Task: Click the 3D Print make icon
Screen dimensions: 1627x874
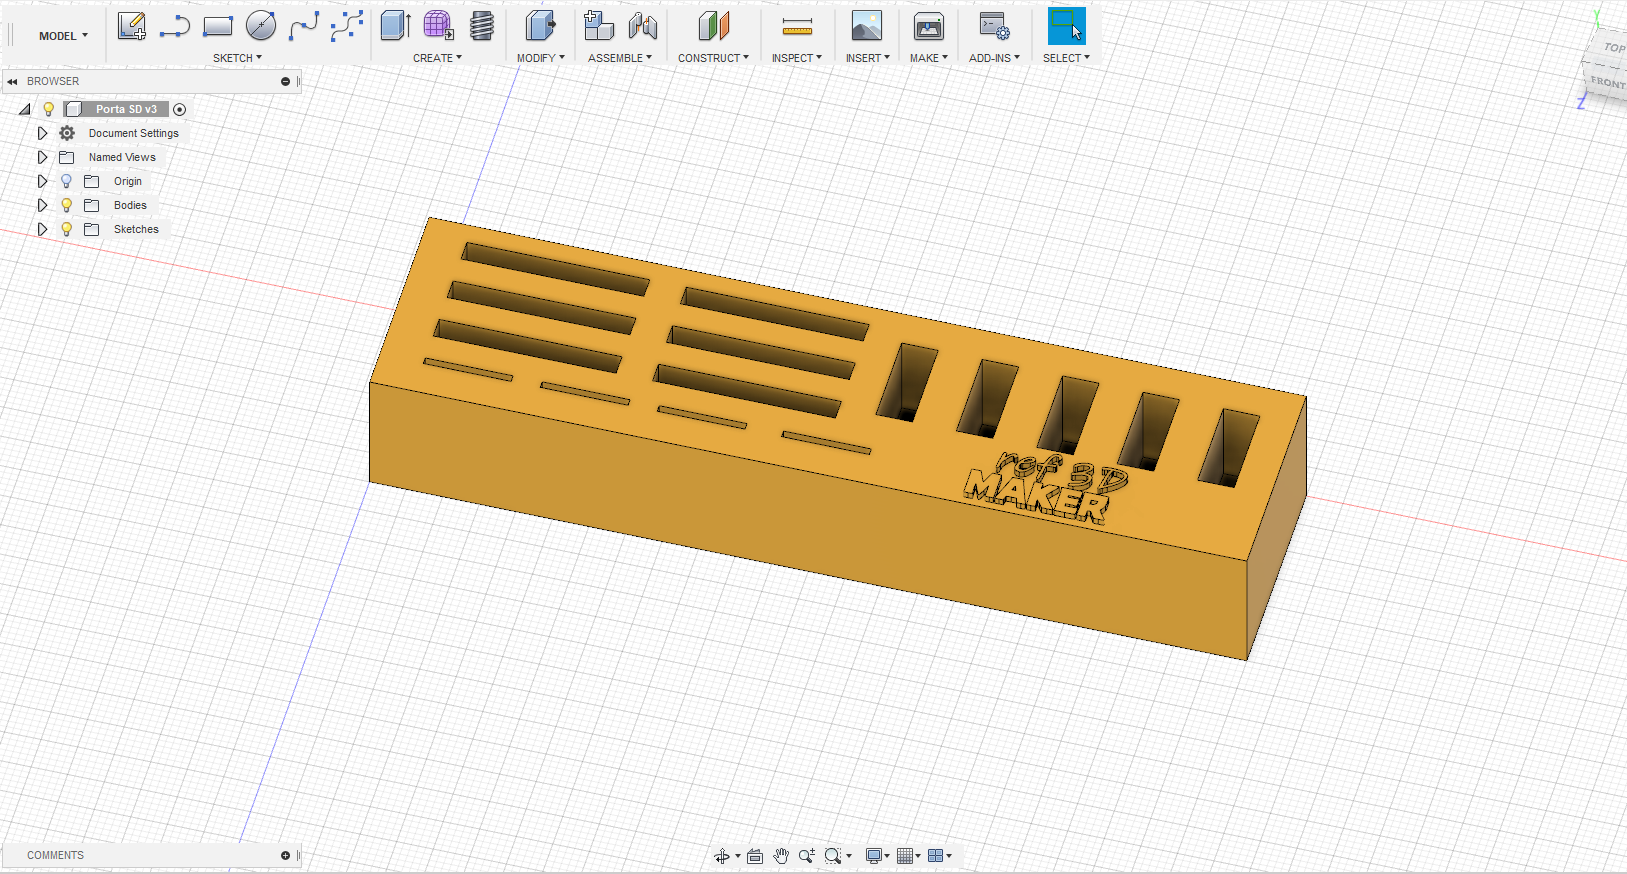Action: (x=929, y=26)
